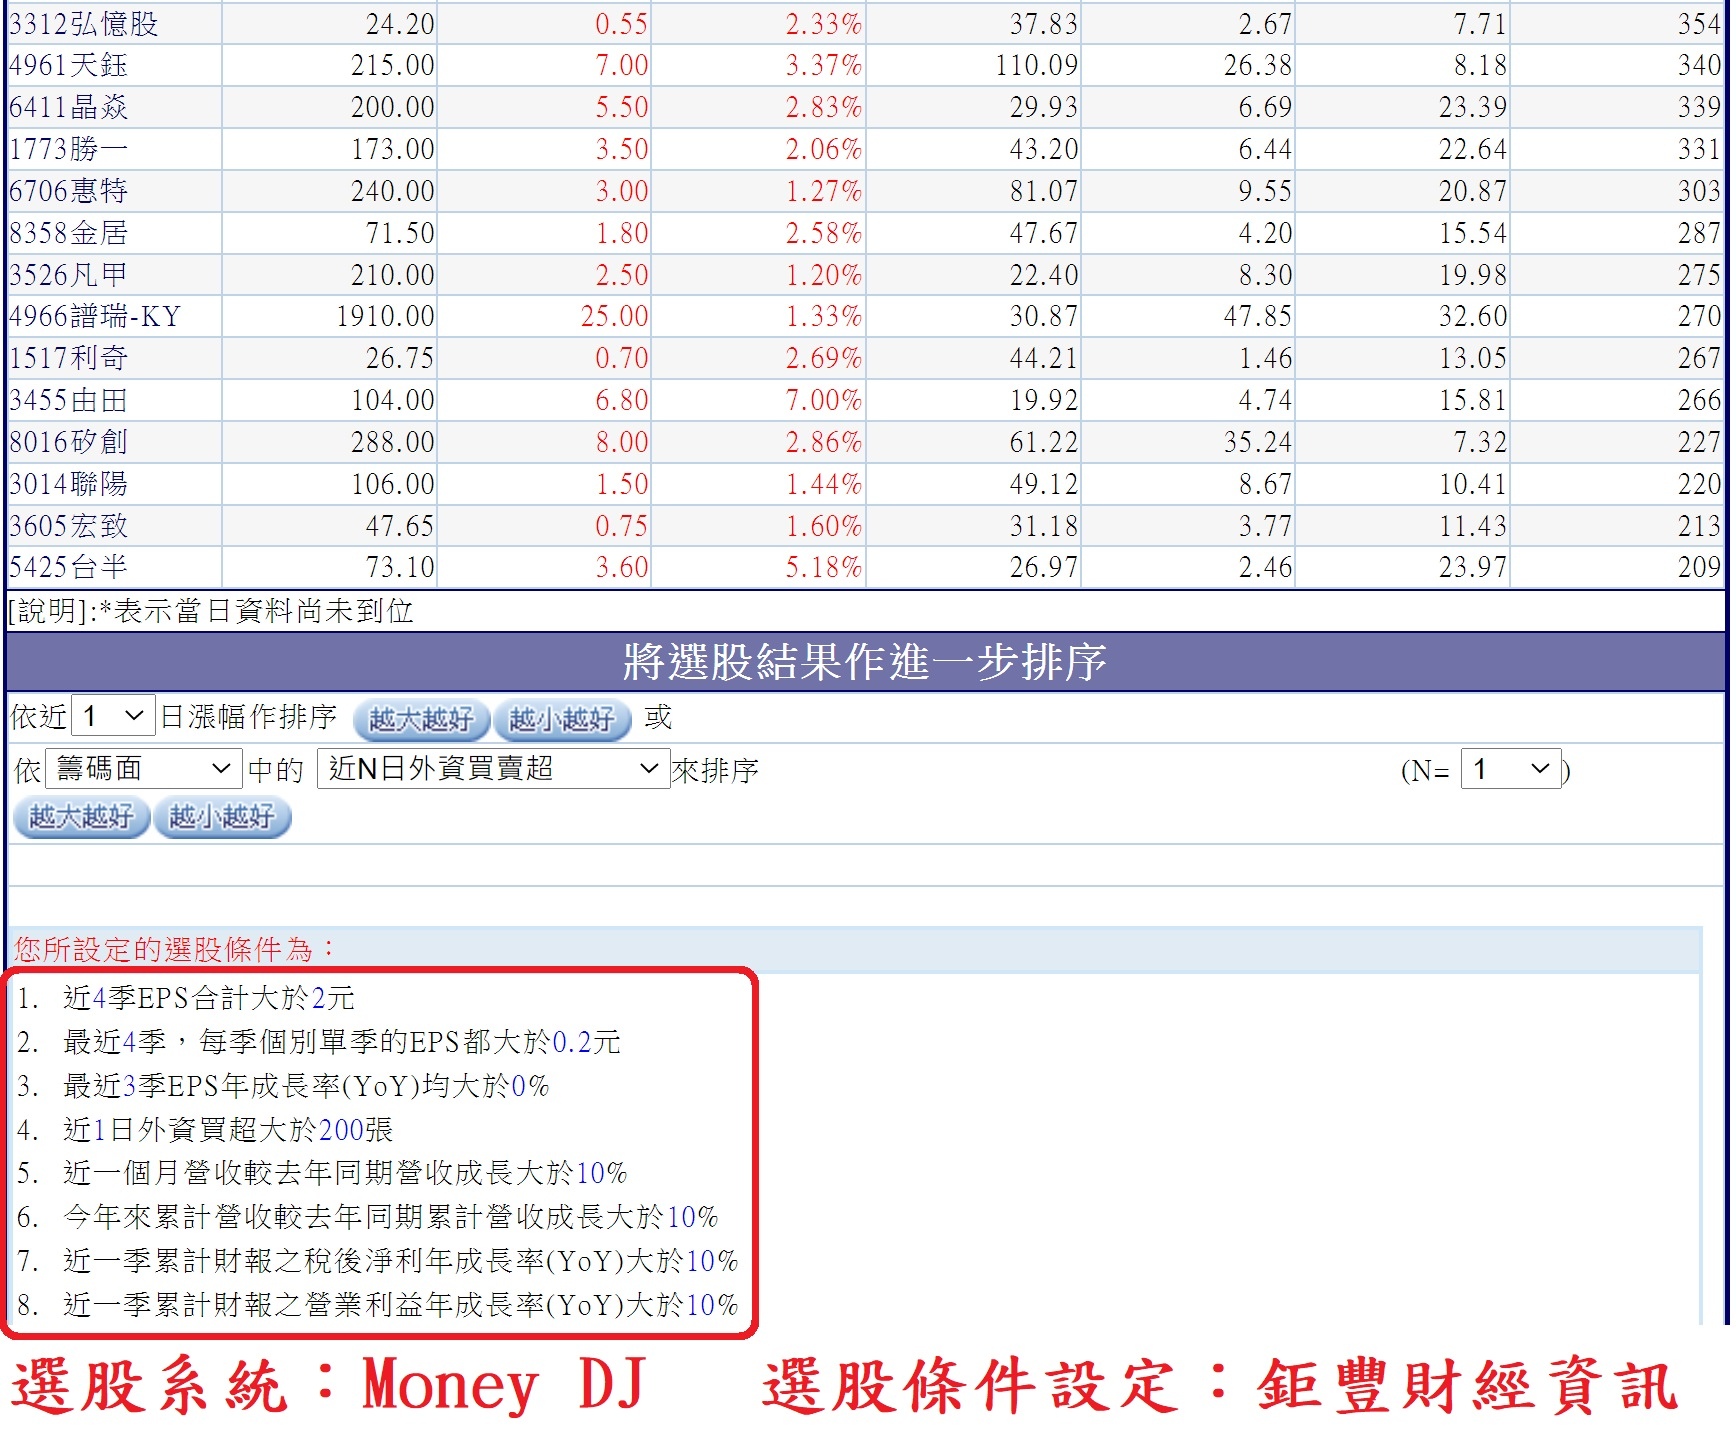Click 越小越好 button below 籌碼面 dropdown
This screenshot has height=1441, width=1736.
click(222, 818)
